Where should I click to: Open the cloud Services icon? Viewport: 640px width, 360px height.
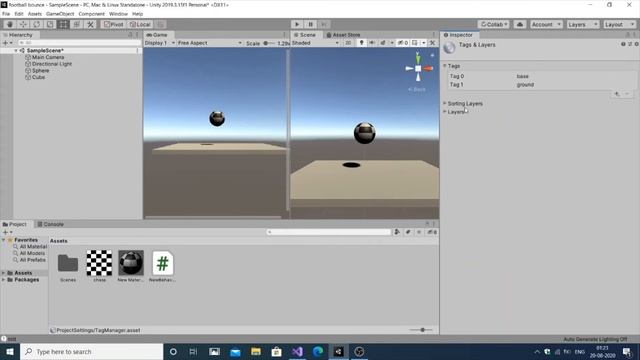pyautogui.click(x=520, y=24)
